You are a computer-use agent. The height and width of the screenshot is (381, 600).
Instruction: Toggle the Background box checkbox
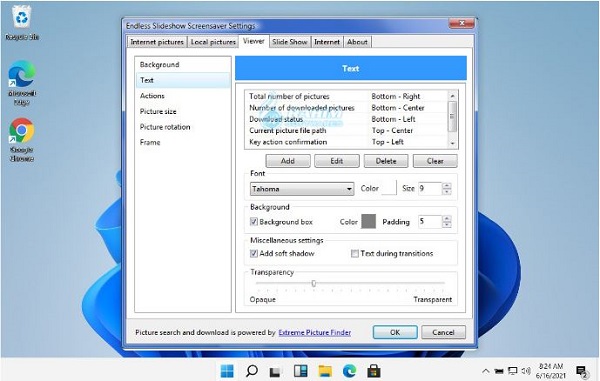254,221
